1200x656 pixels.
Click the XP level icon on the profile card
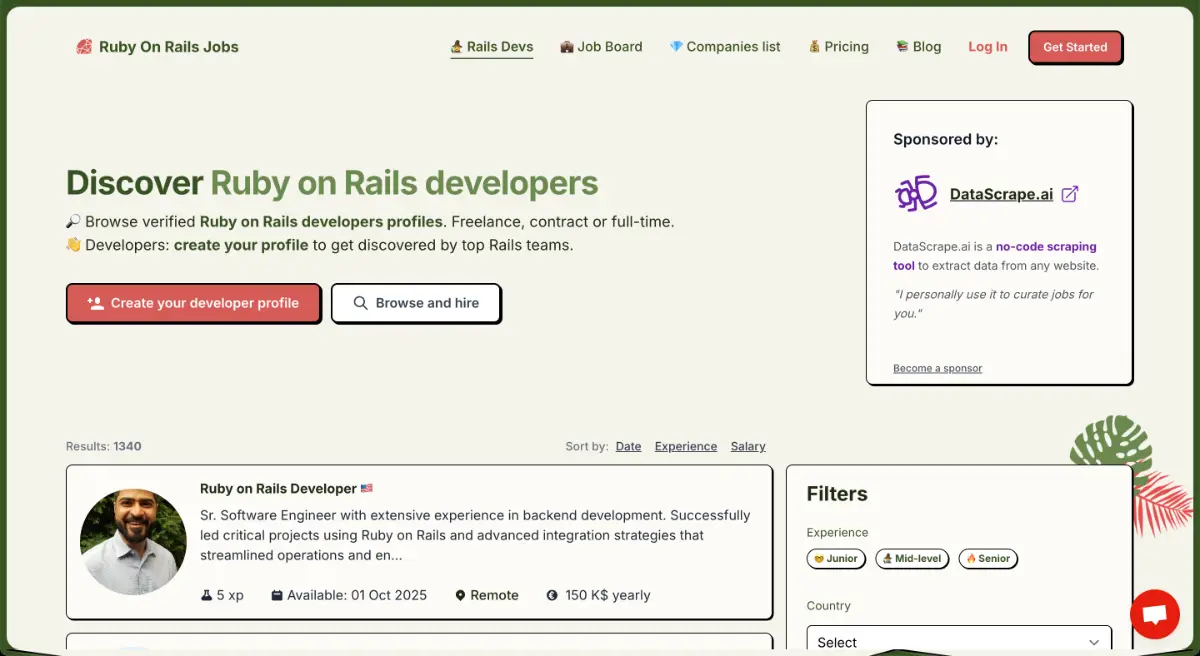(206, 595)
